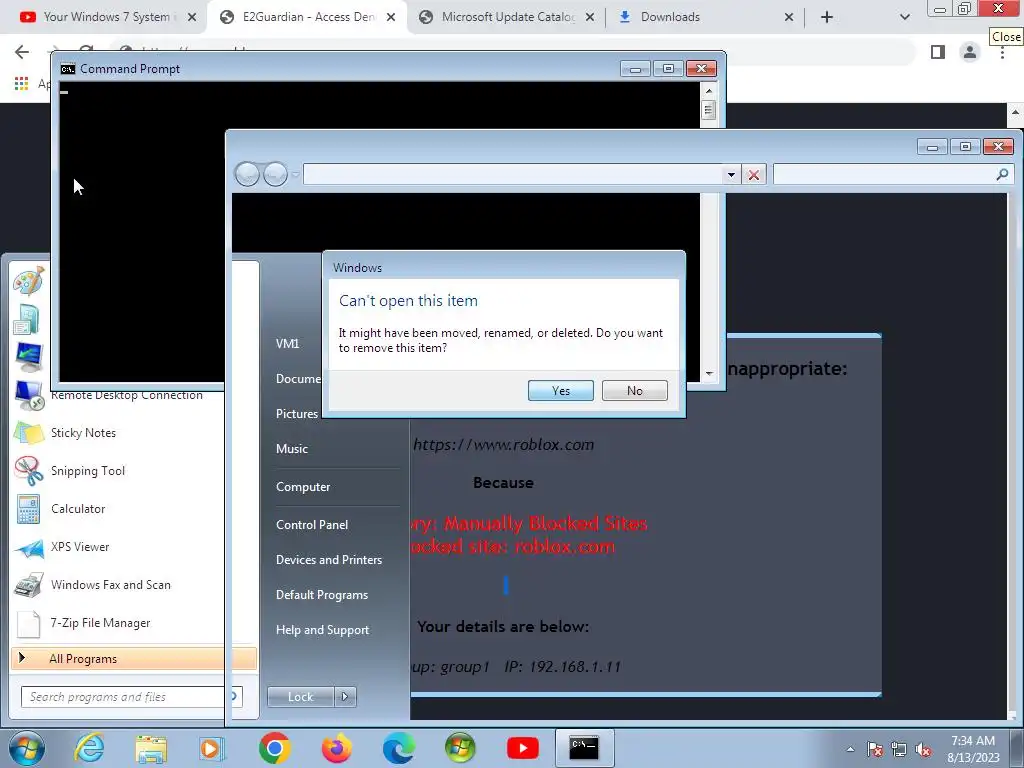Click Command Prompt scrollbar down arrow
The width and height of the screenshot is (1024, 768).
tap(709, 374)
